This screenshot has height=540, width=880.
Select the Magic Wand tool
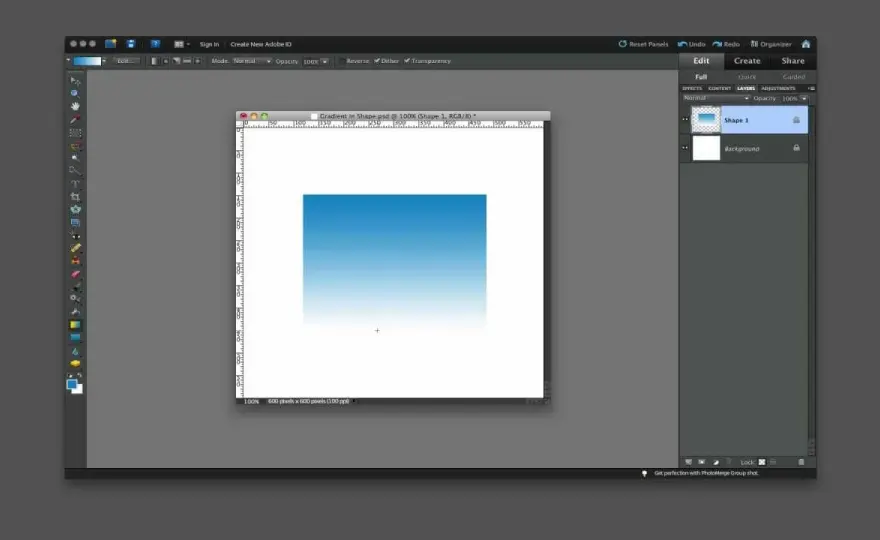pyautogui.click(x=75, y=158)
